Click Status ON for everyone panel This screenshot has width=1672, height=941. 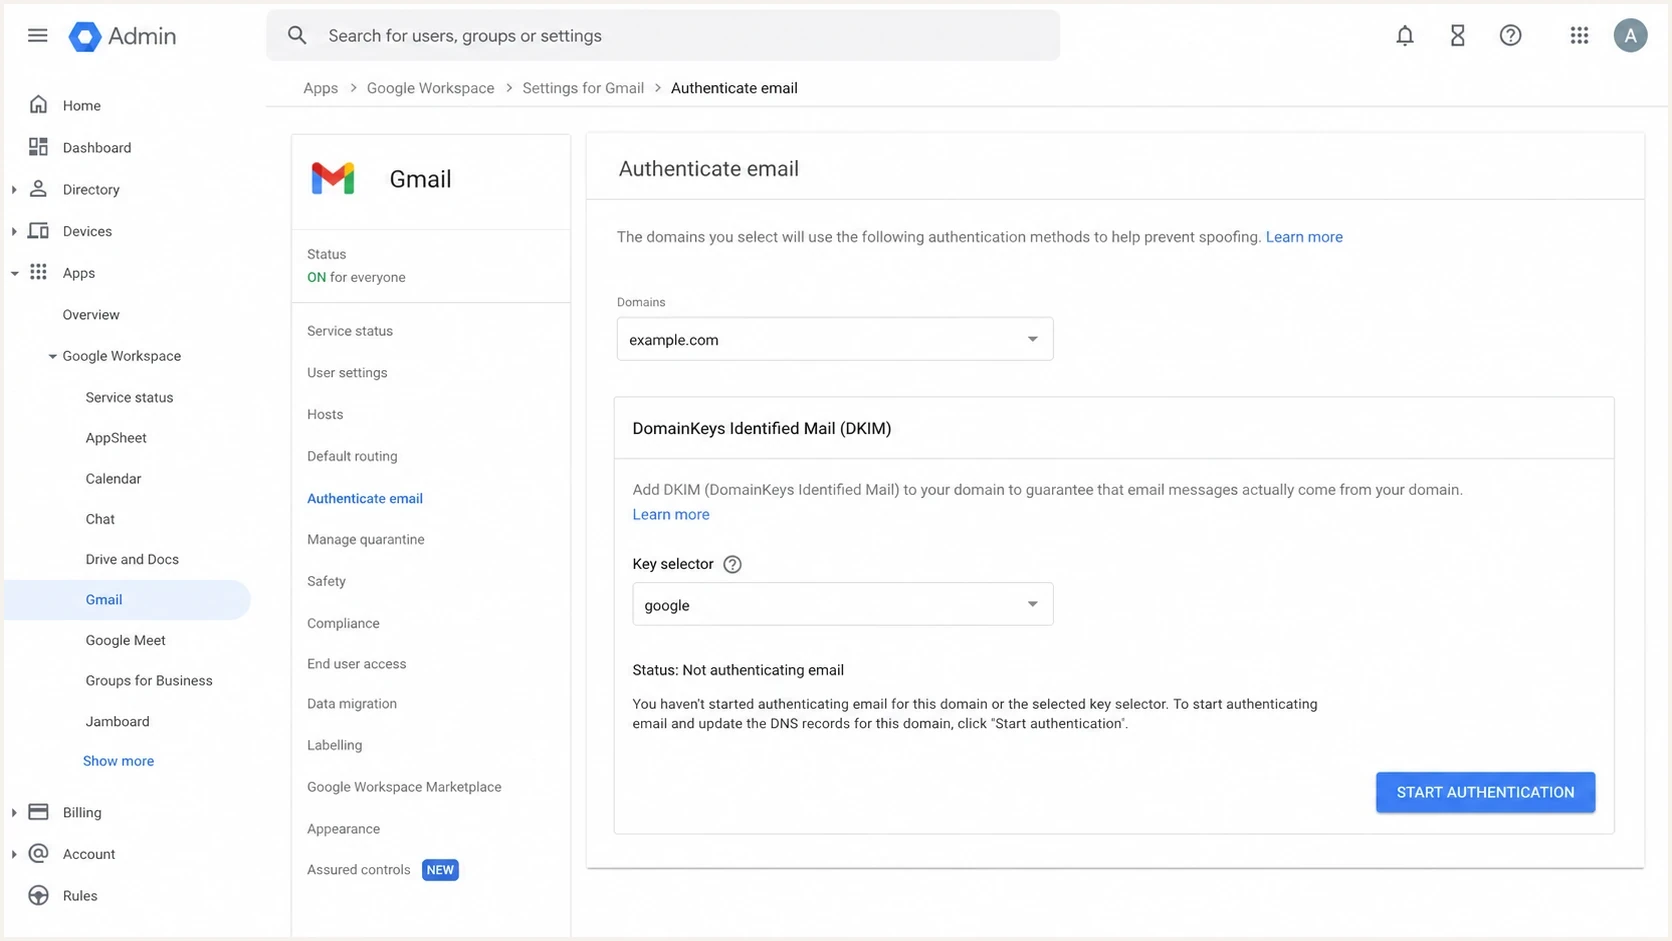pos(431,266)
